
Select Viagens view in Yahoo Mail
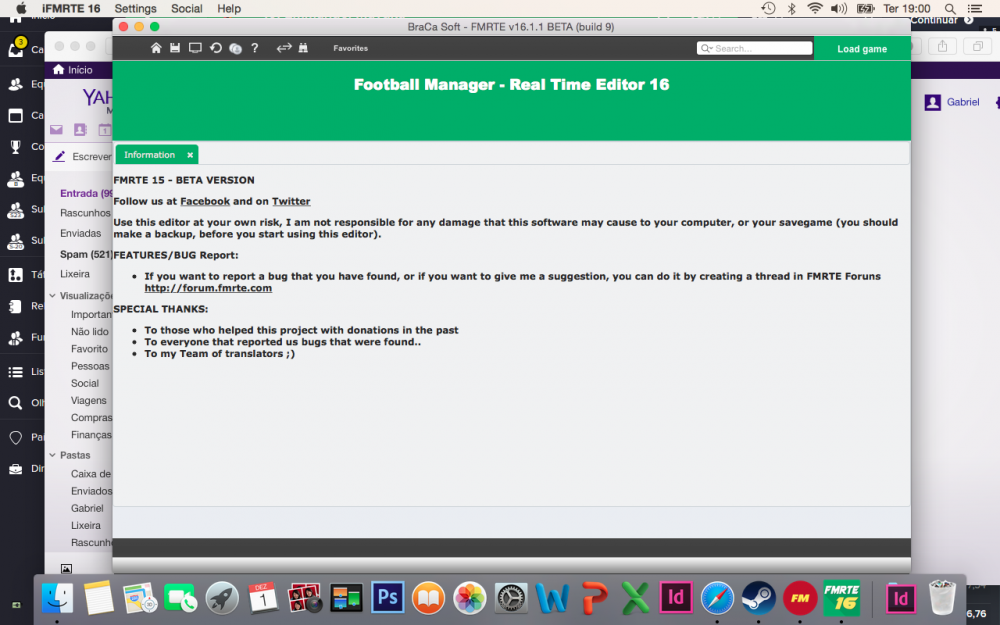(89, 401)
